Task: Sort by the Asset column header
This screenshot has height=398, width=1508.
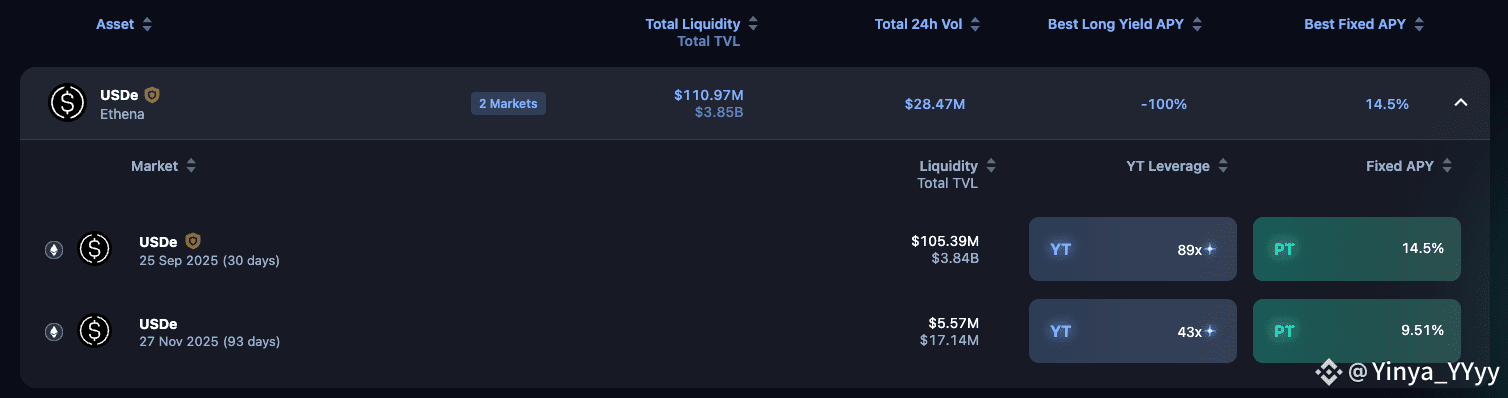Action: pos(124,24)
